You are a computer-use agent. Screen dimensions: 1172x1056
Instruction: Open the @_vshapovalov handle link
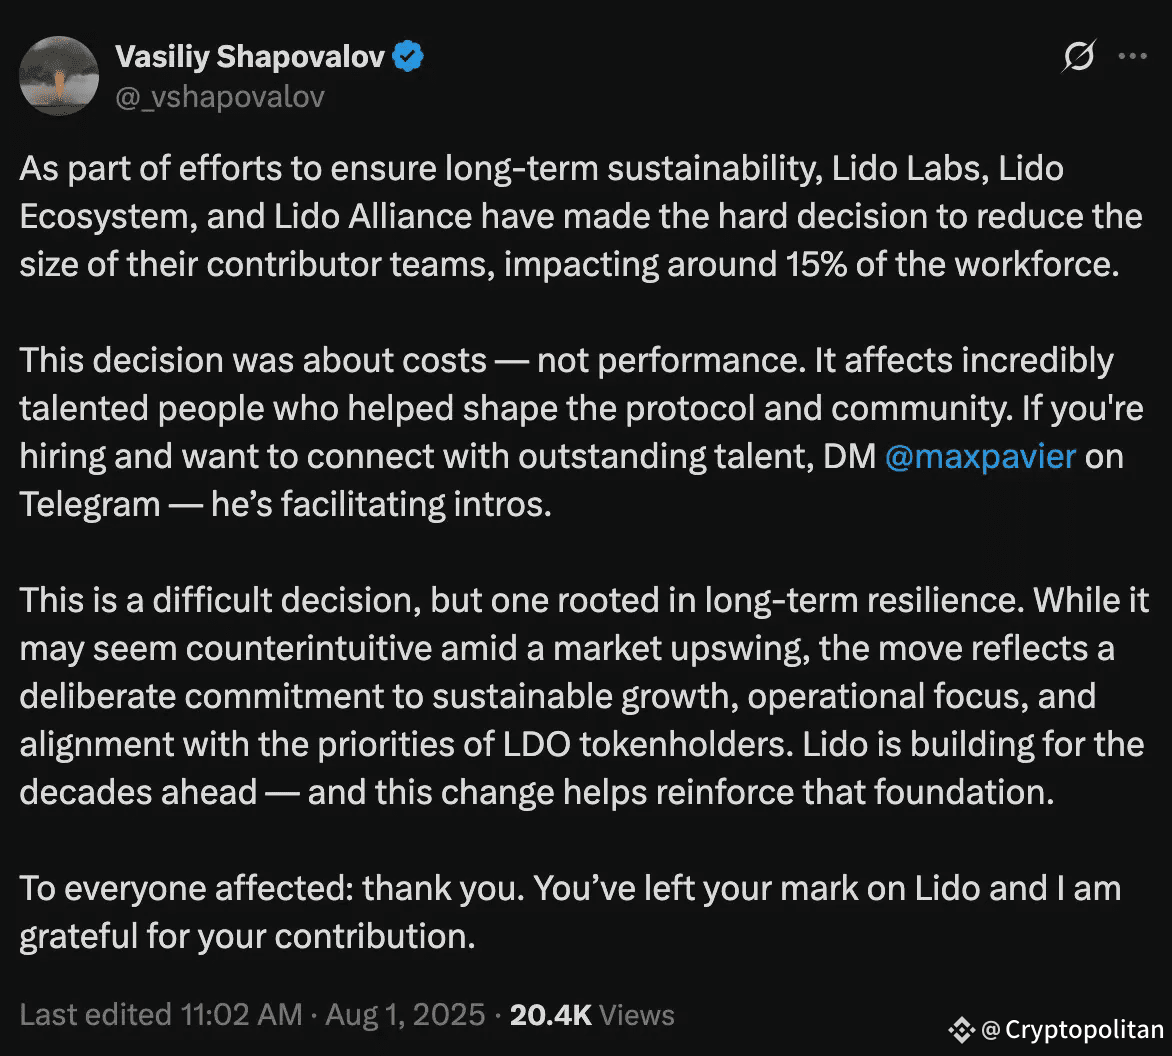(220, 97)
